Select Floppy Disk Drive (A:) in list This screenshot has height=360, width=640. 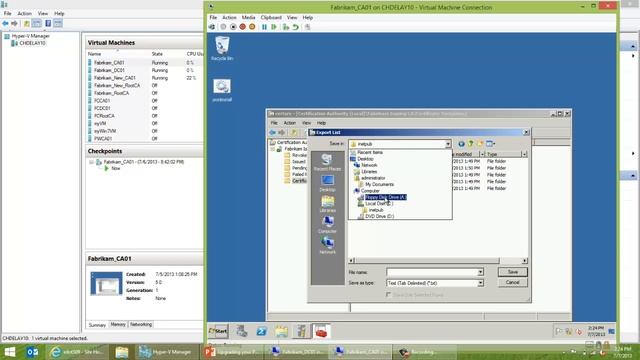pyautogui.click(x=385, y=197)
